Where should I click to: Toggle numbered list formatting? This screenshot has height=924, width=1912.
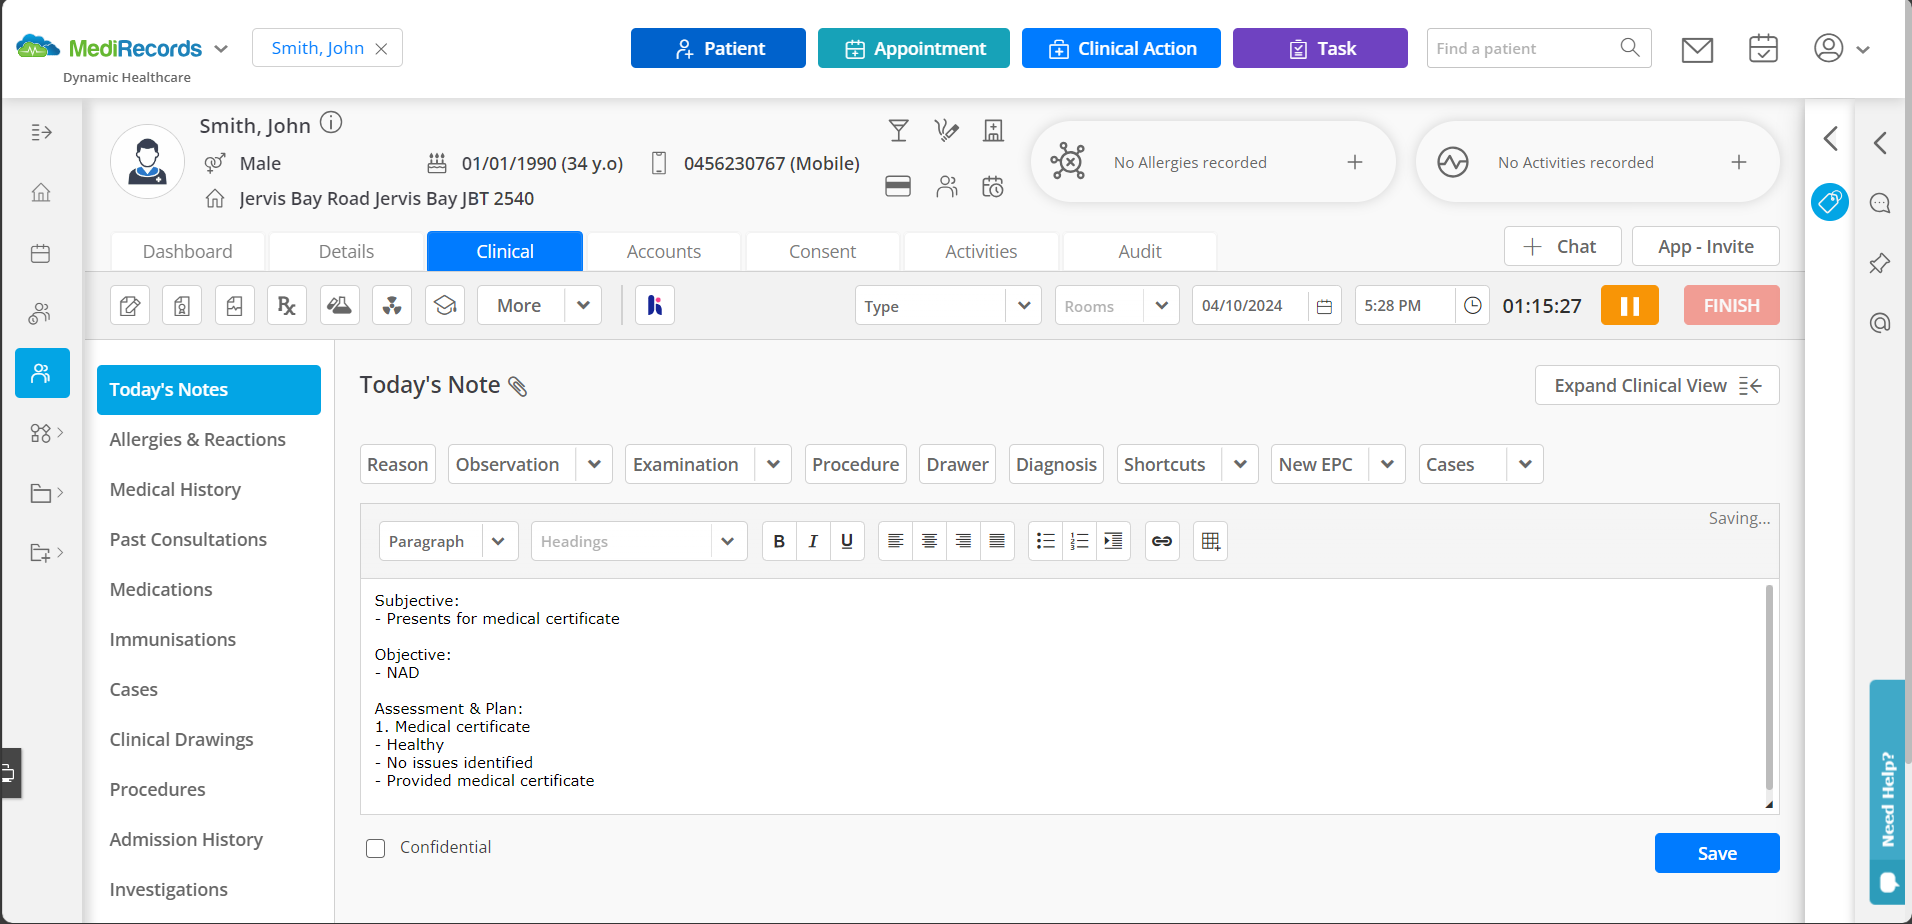1080,541
